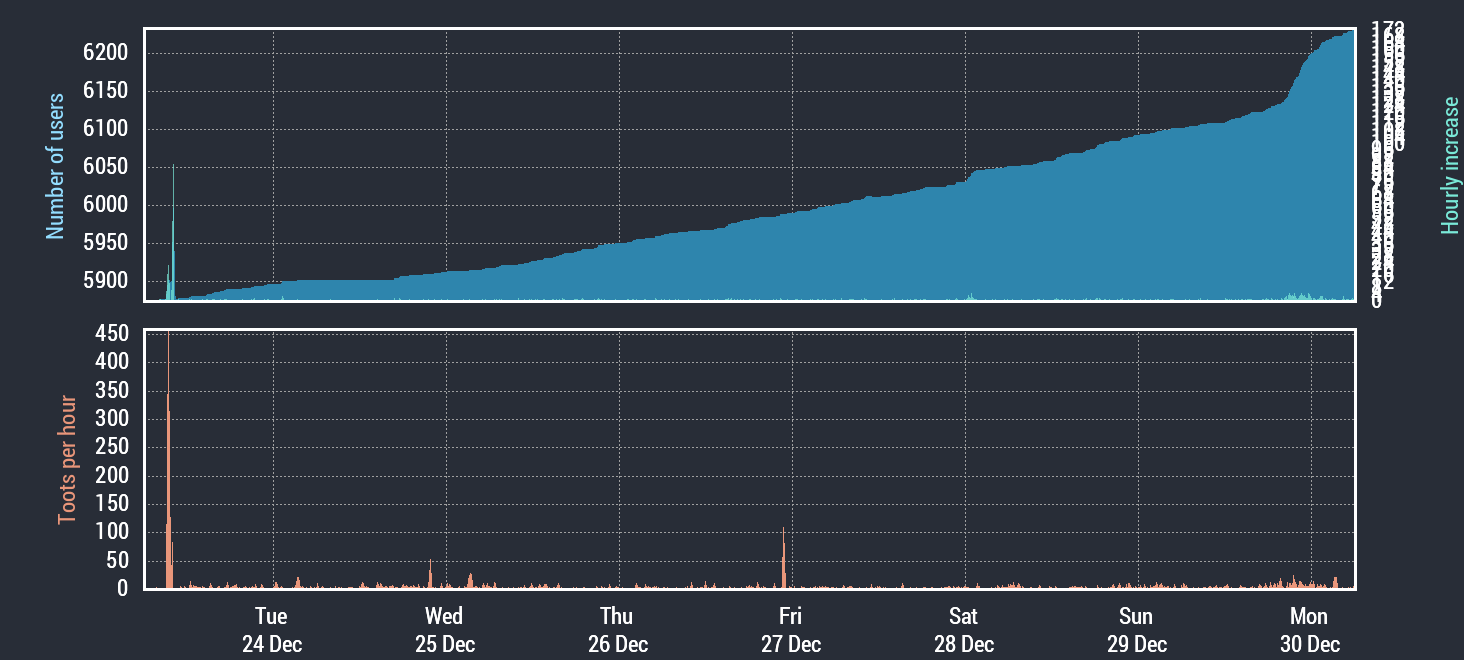Click the 6200 users tick label
1464x660 pixels.
tap(106, 53)
